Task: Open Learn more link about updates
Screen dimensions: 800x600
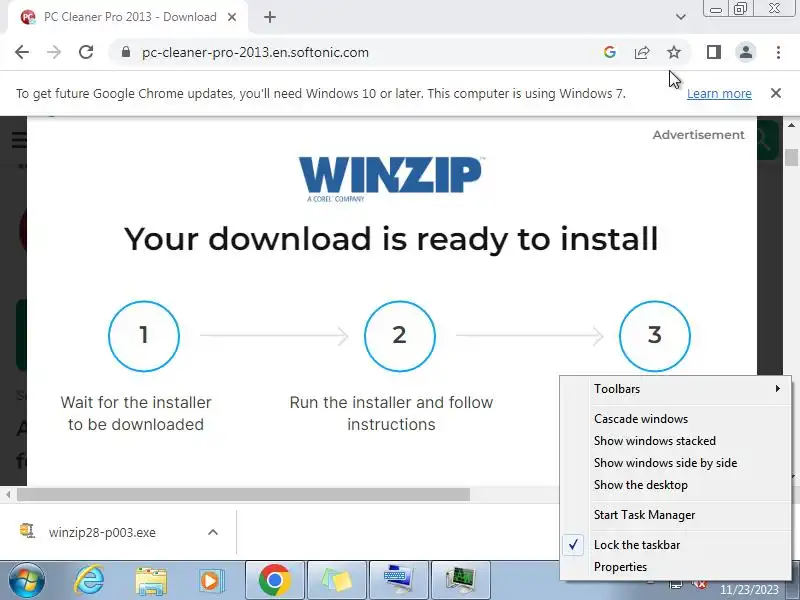Action: pos(719,94)
